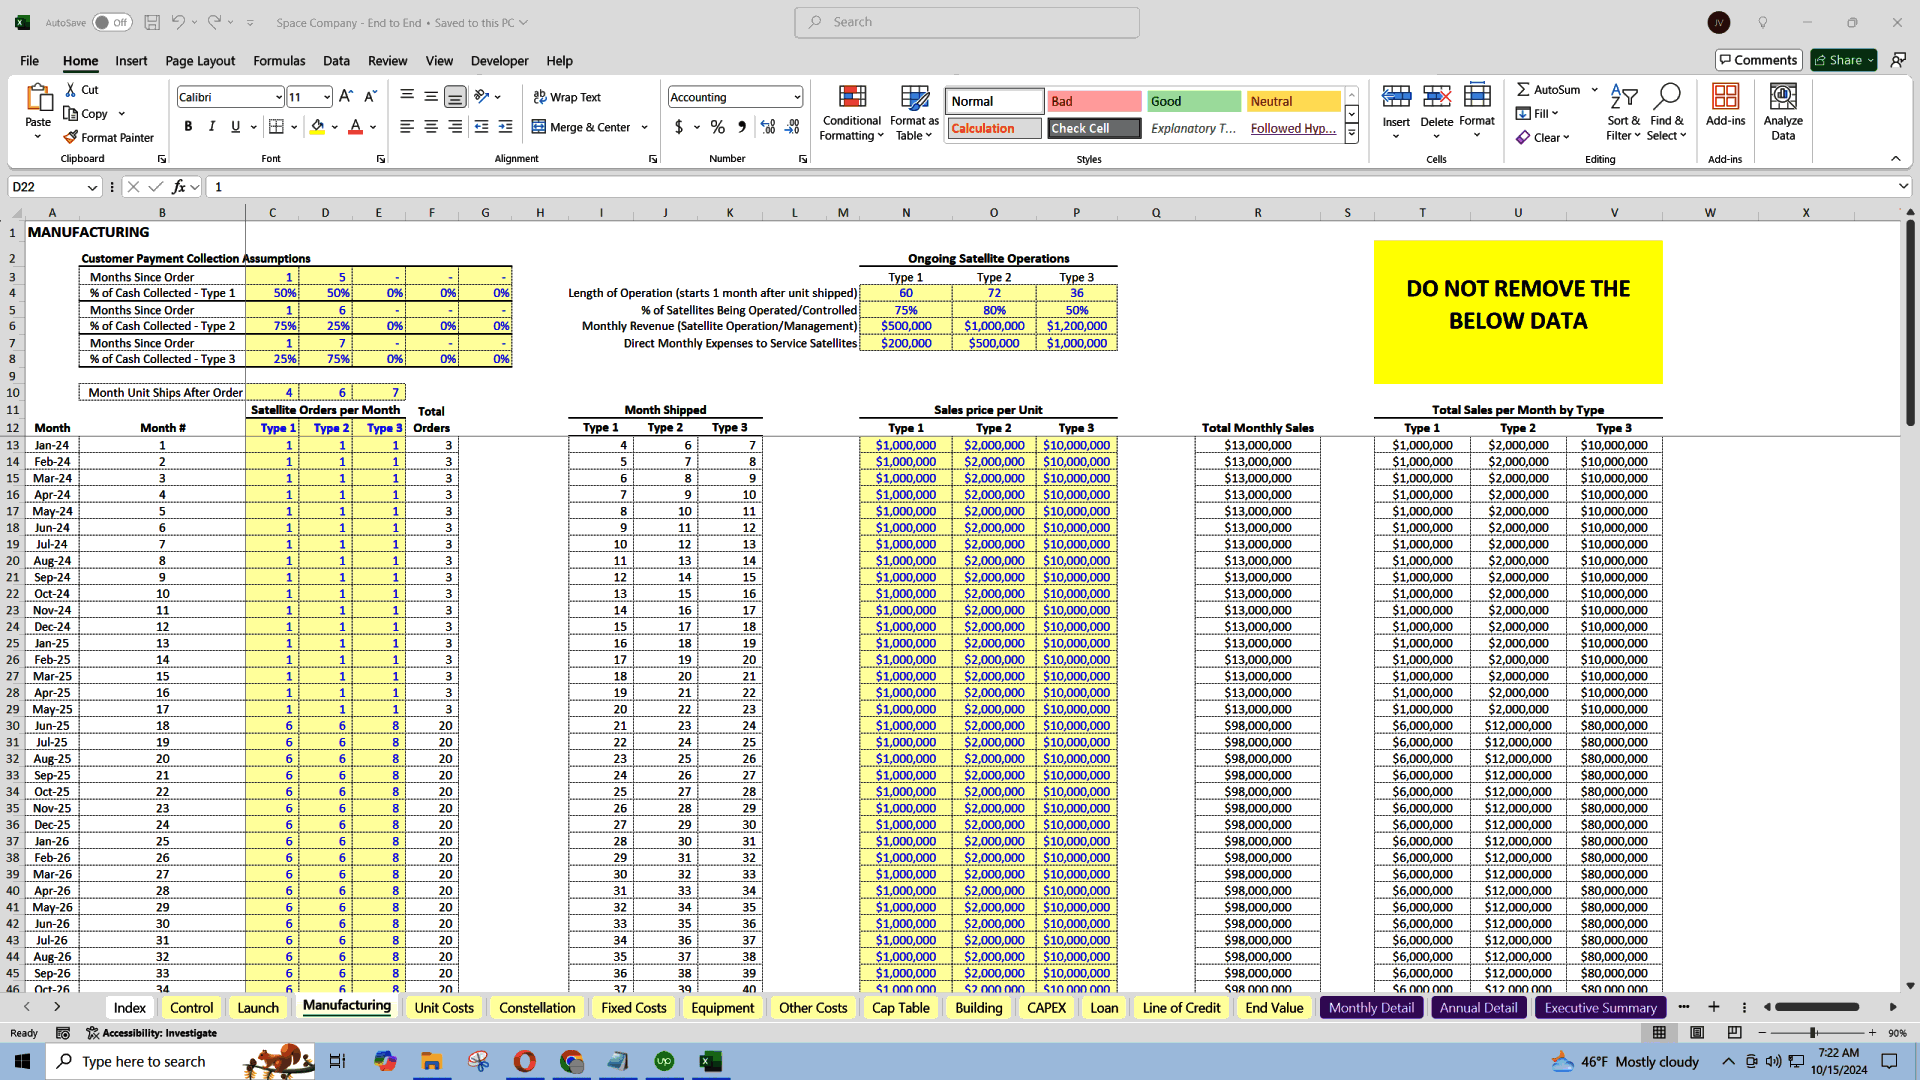
Task: Enable Wrap Text formatting toggle
Action: coord(570,96)
